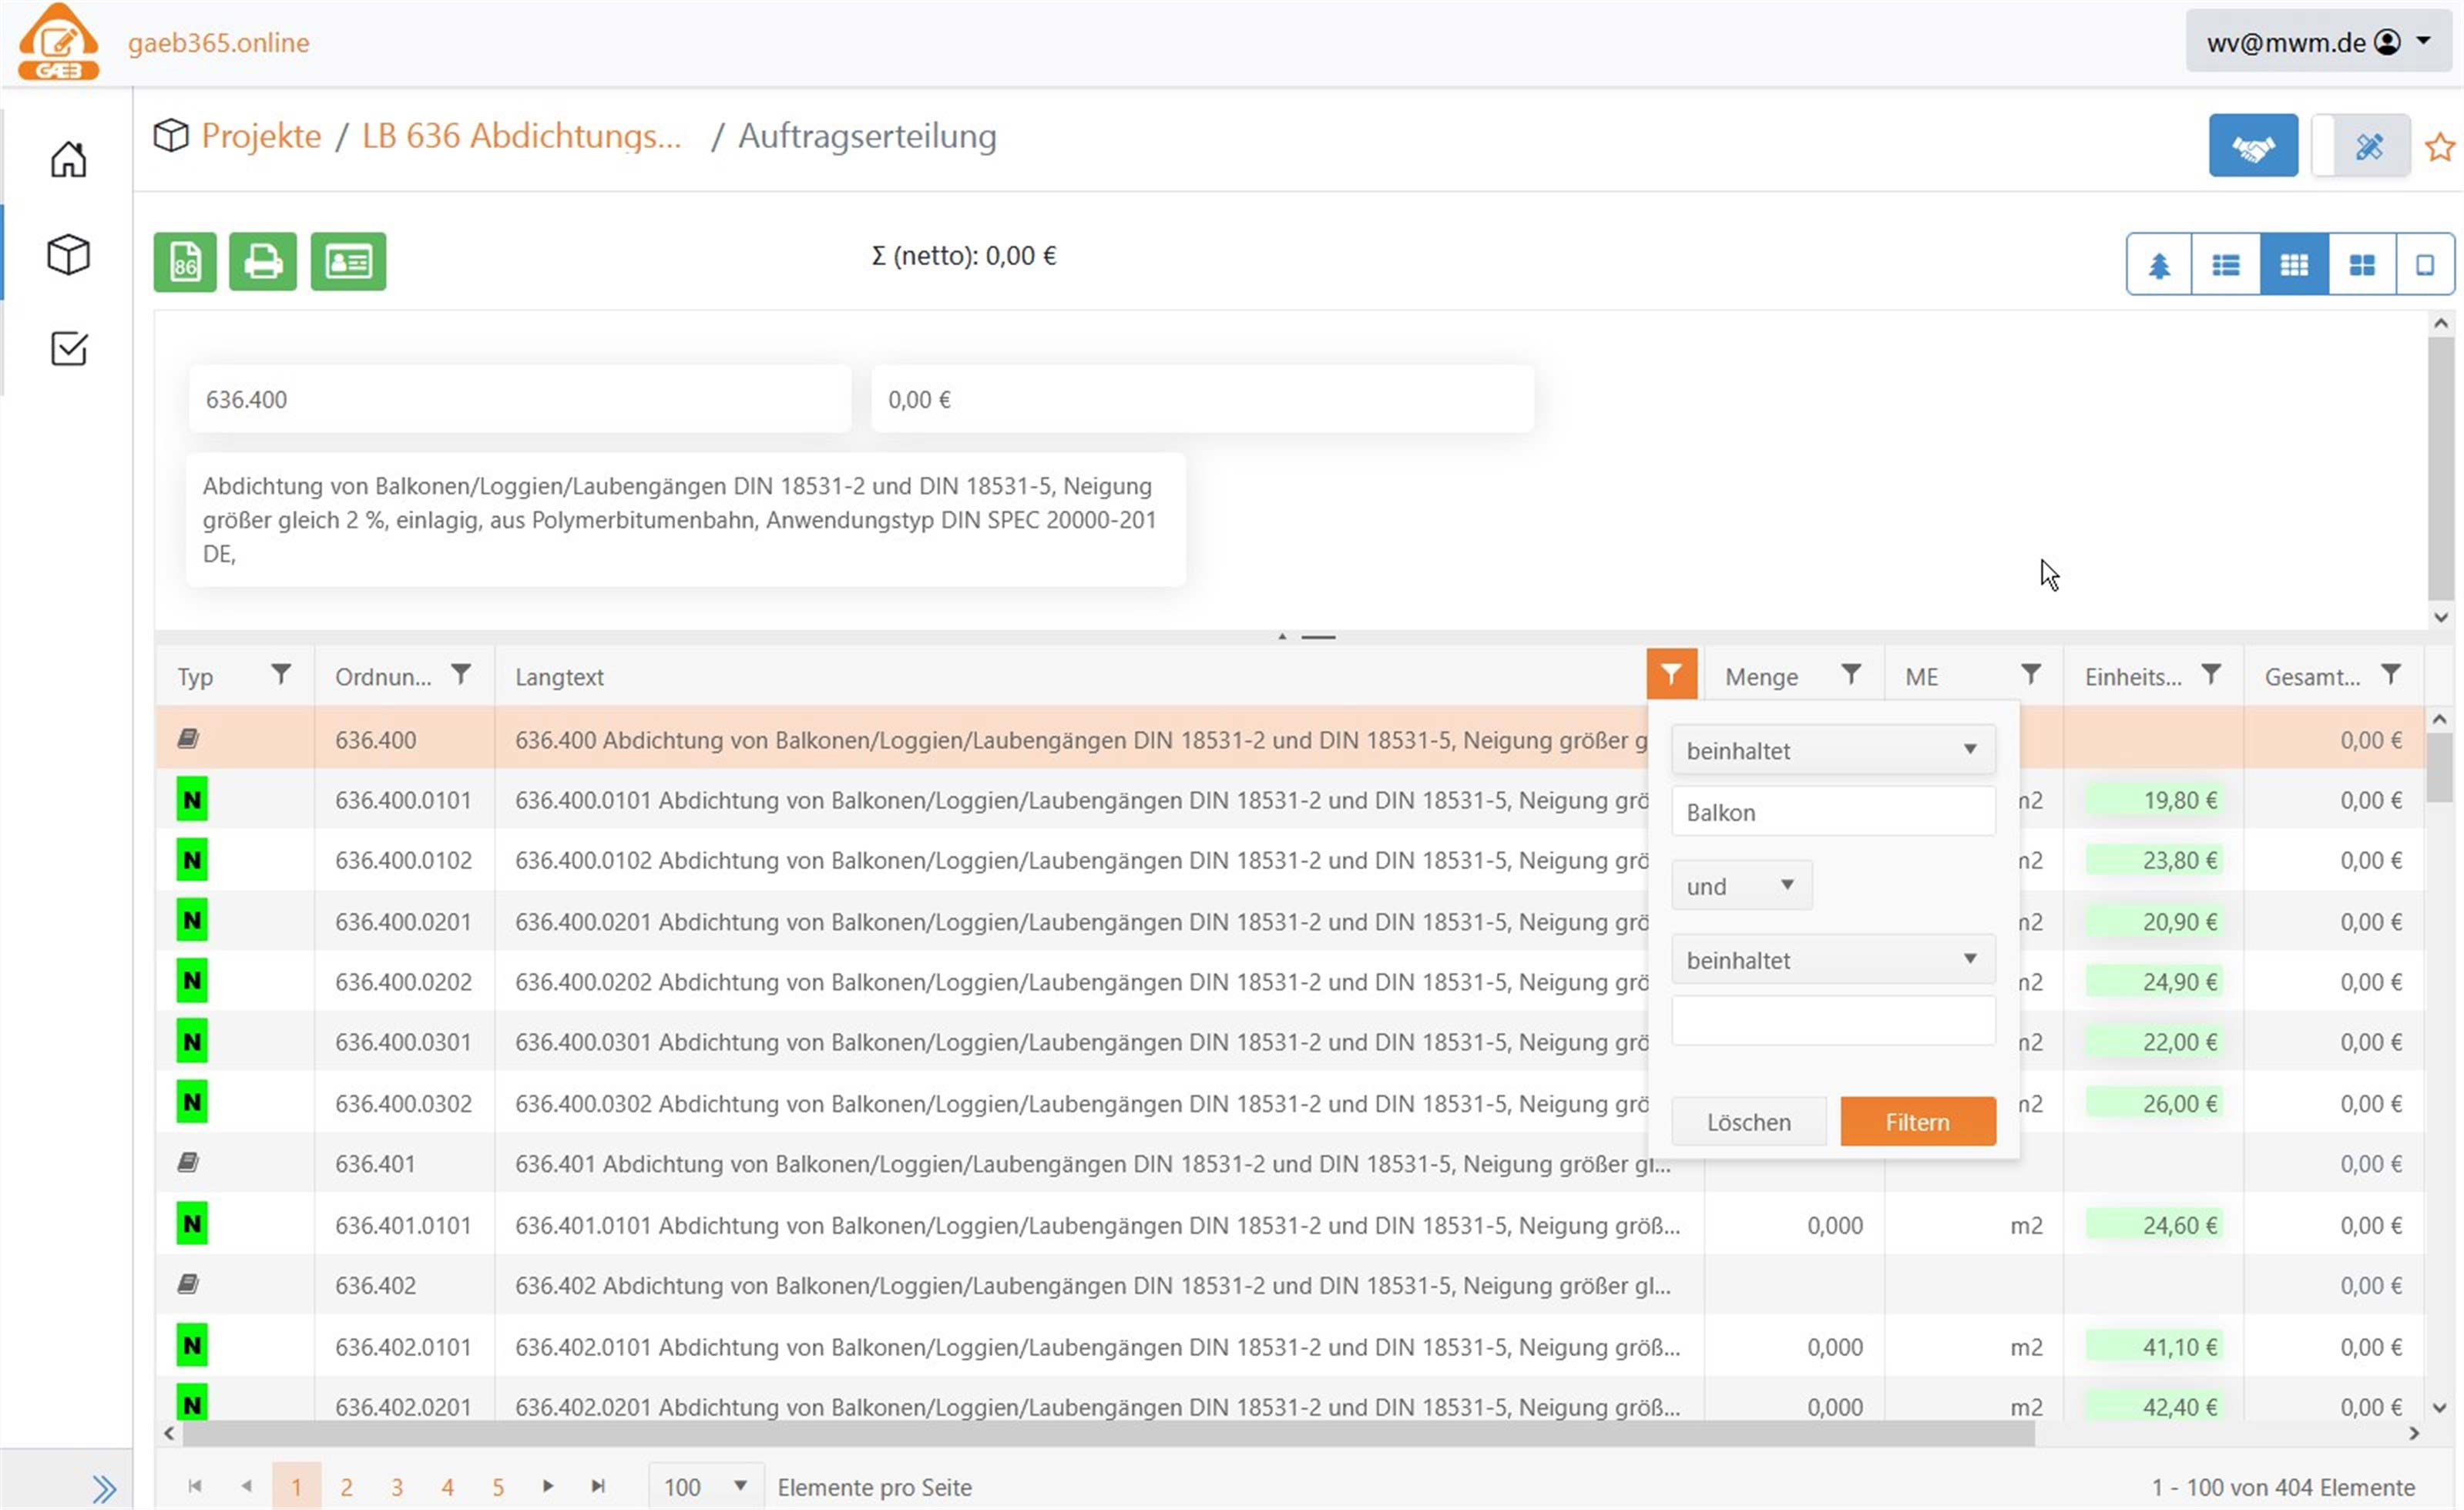Screen dimensions: 2464x1510
Task: Click the GAEB export green button
Action: [185, 262]
